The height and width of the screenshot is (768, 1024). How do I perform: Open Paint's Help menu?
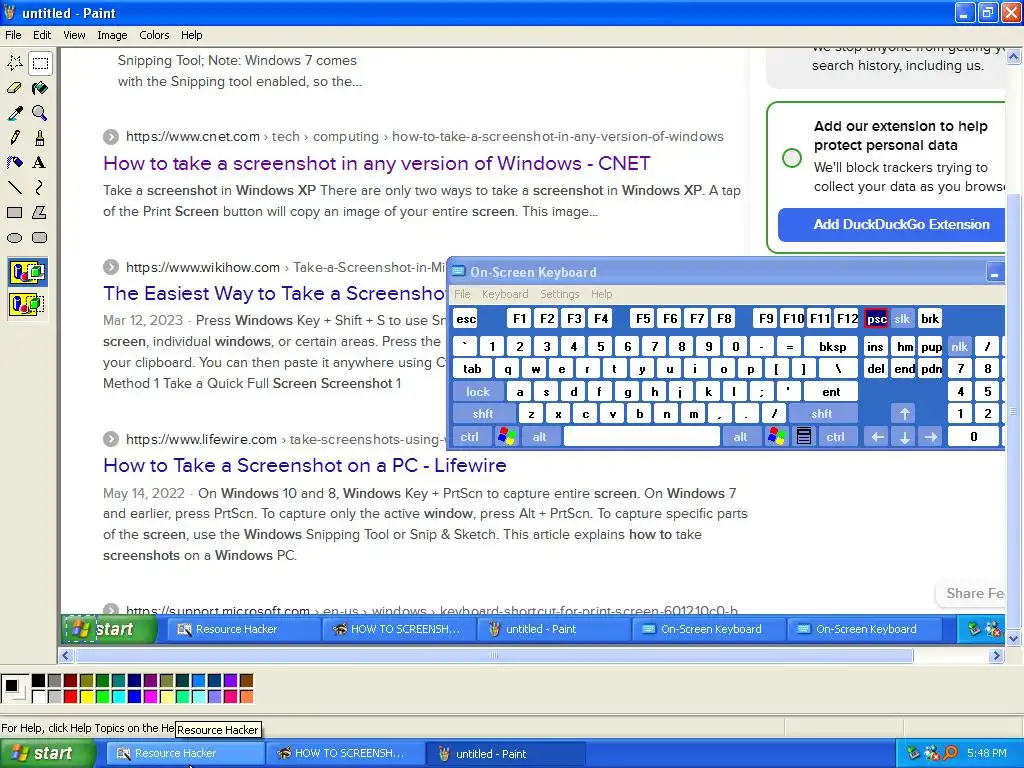191,35
